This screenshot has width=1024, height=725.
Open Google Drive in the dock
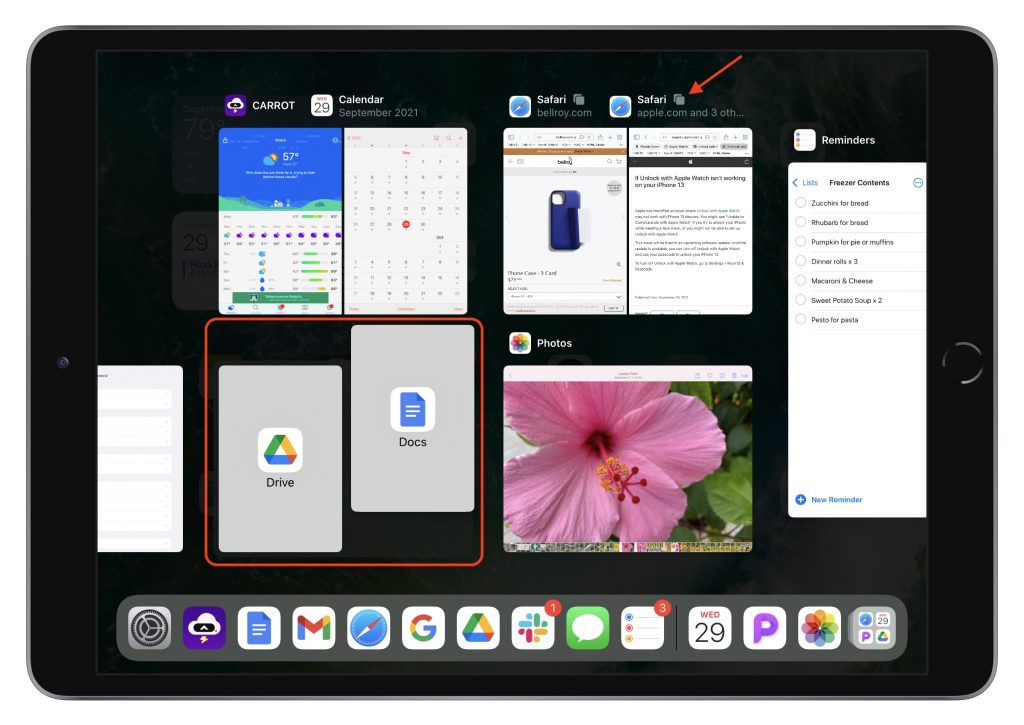[478, 628]
